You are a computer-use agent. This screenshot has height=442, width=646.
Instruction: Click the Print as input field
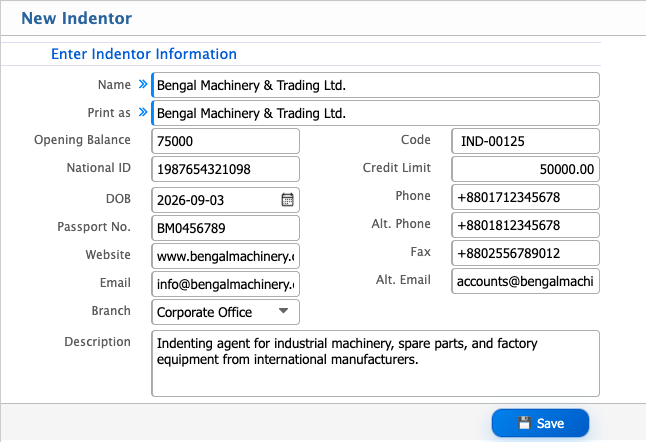pyautogui.click(x=375, y=113)
